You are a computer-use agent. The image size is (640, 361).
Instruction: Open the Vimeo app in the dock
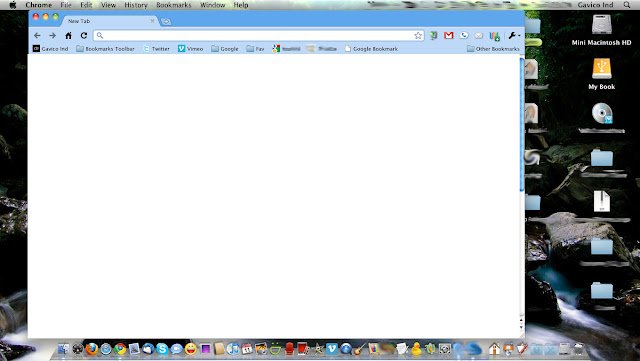pyautogui.click(x=331, y=349)
